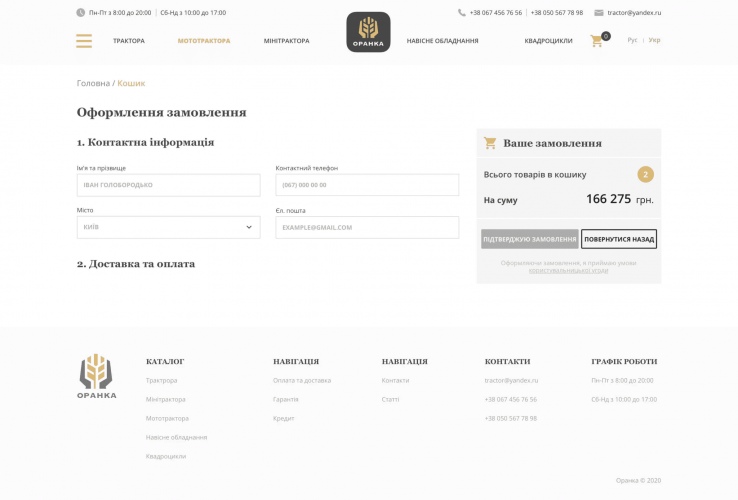Expand the Місто city dropdown
This screenshot has width=738, height=500.
click(168, 227)
